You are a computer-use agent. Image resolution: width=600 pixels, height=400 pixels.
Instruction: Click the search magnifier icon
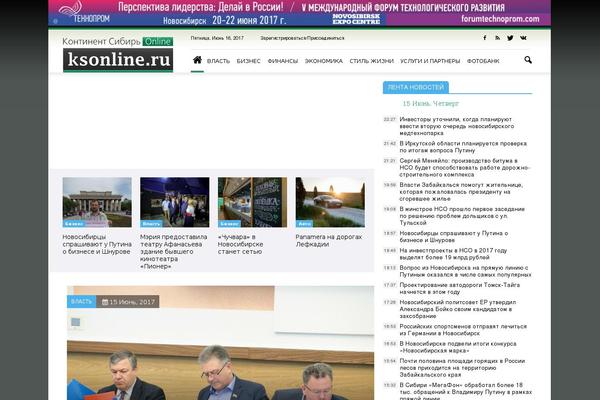click(528, 60)
